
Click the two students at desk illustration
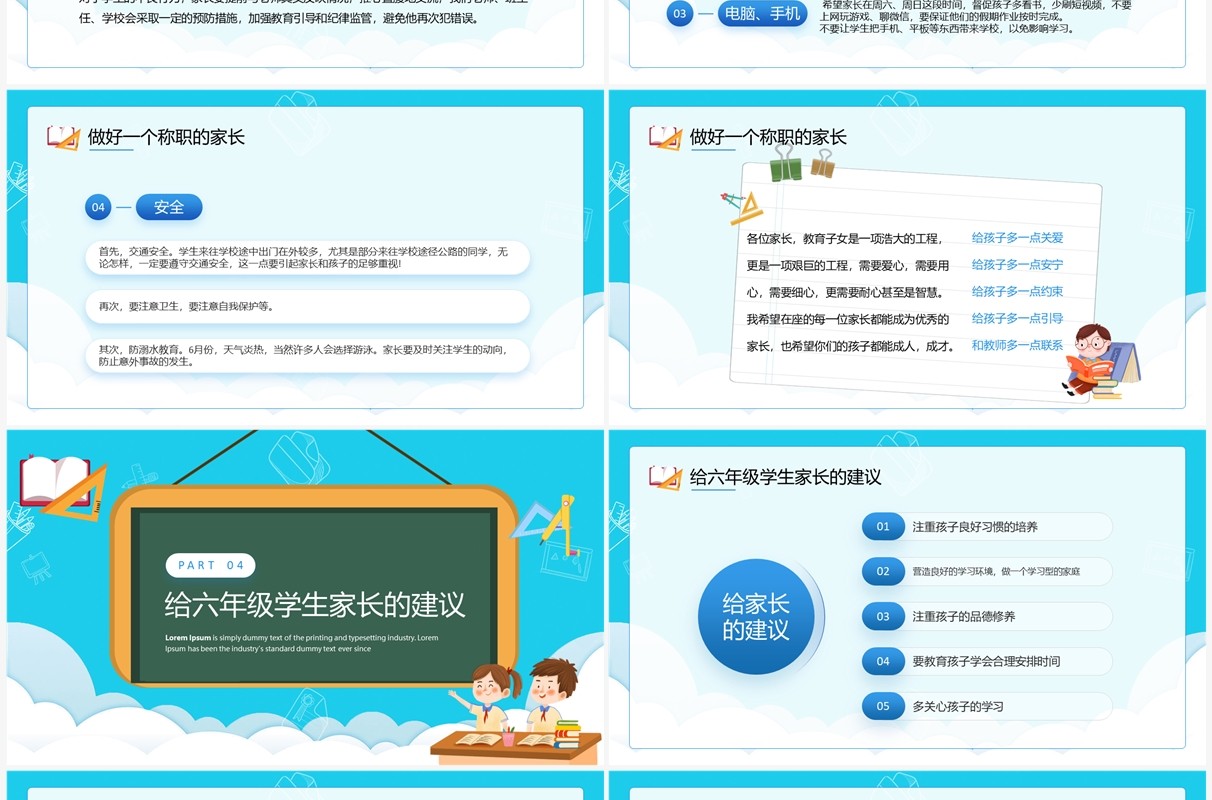[x=517, y=711]
